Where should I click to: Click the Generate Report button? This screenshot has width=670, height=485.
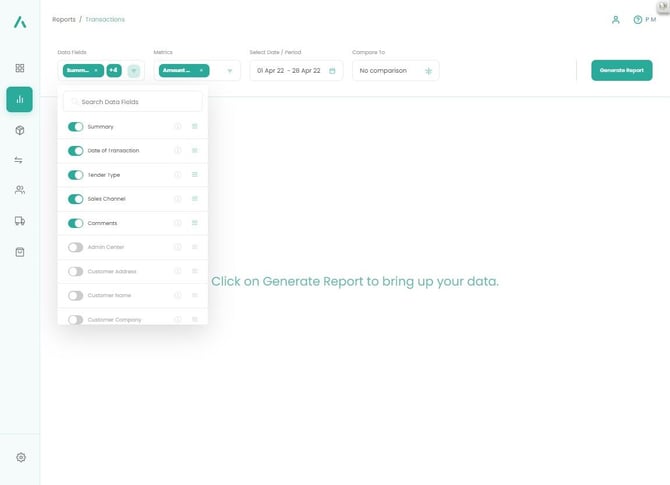[x=621, y=71]
